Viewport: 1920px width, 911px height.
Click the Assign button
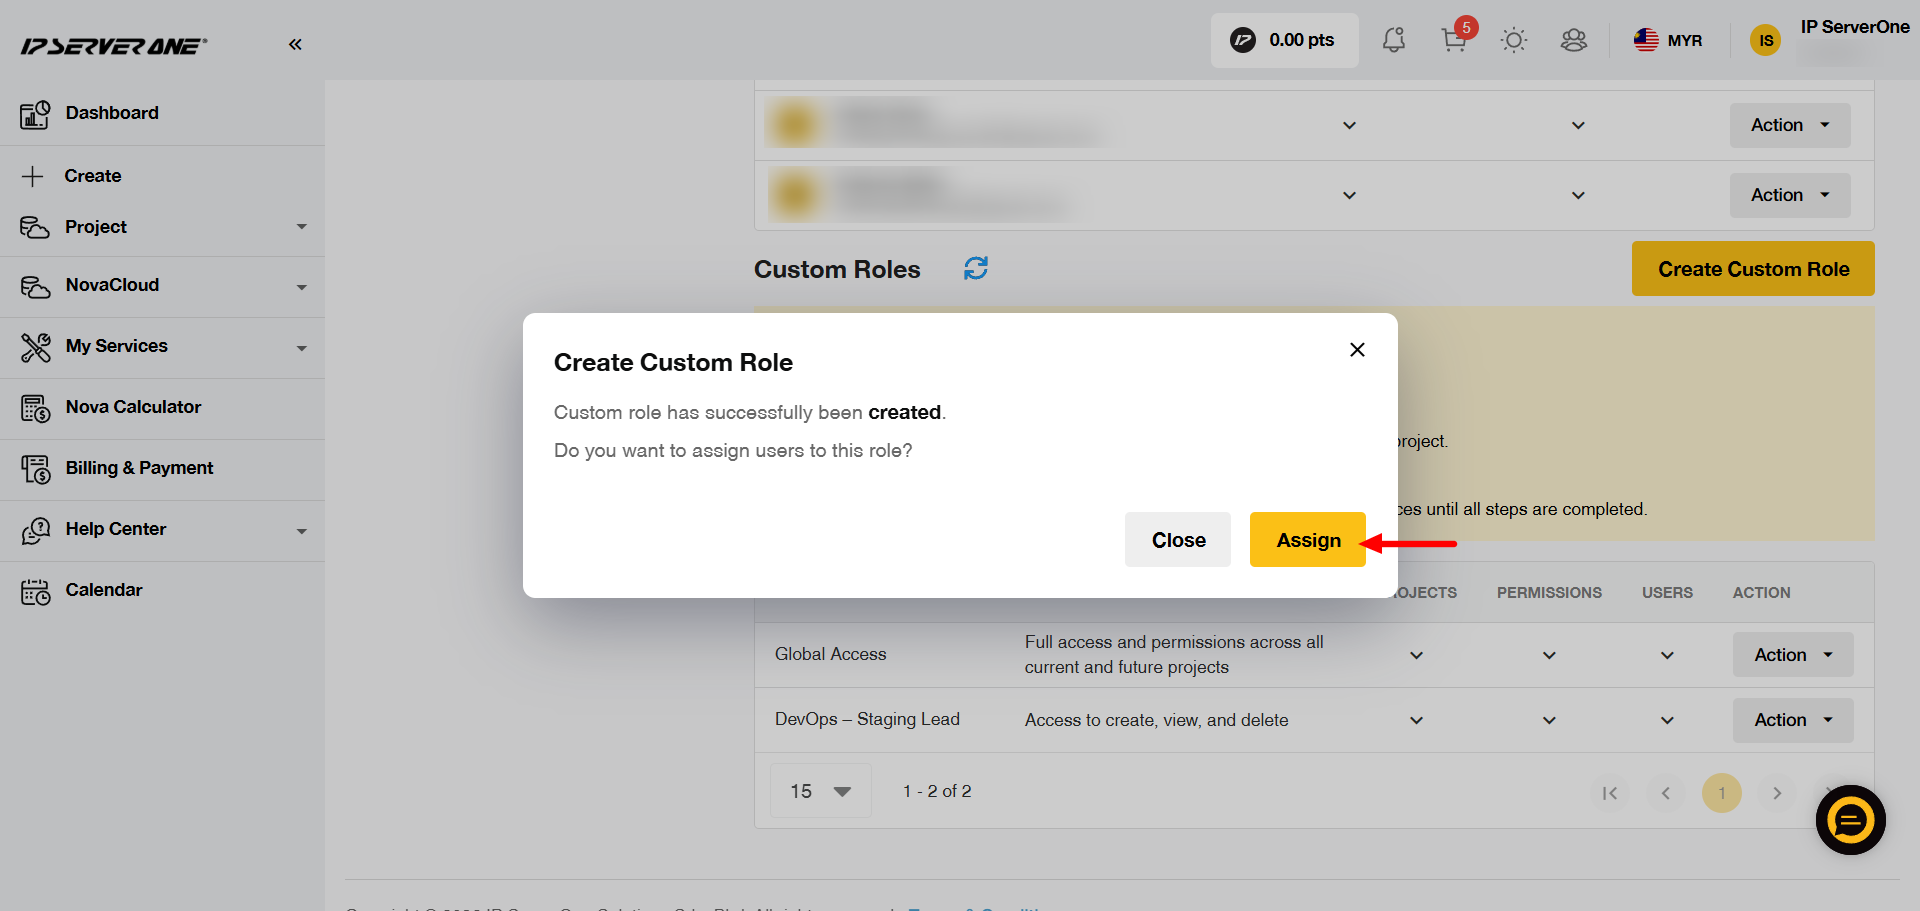tap(1308, 540)
